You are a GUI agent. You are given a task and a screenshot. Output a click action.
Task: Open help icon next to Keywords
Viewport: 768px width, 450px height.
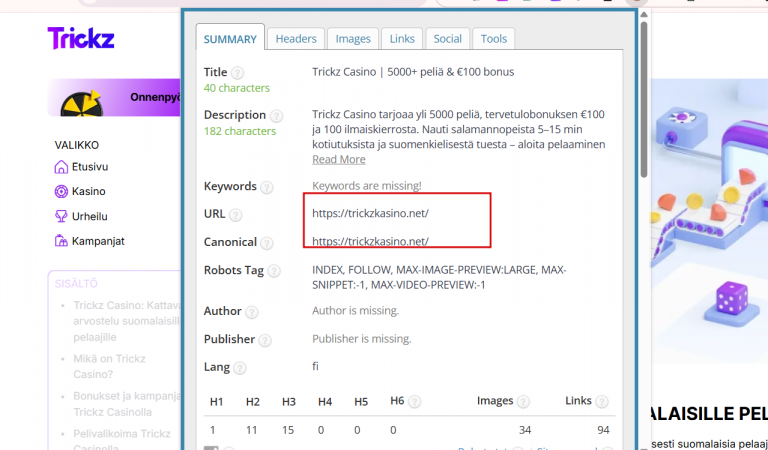267,187
